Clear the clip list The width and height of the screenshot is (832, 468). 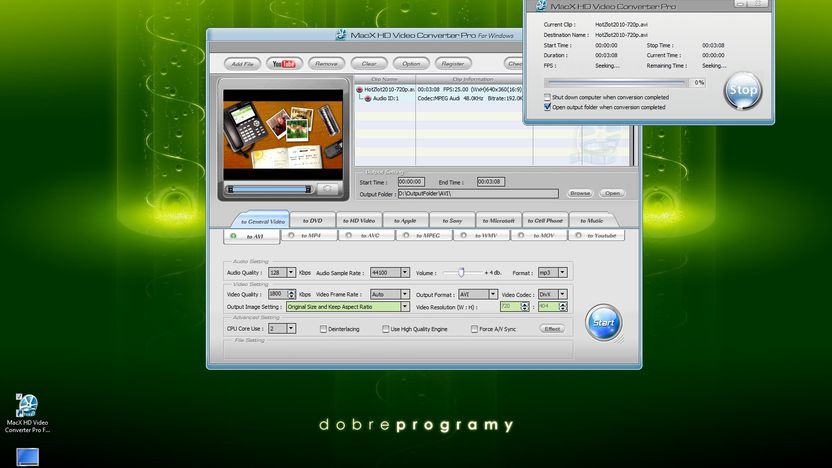(369, 64)
